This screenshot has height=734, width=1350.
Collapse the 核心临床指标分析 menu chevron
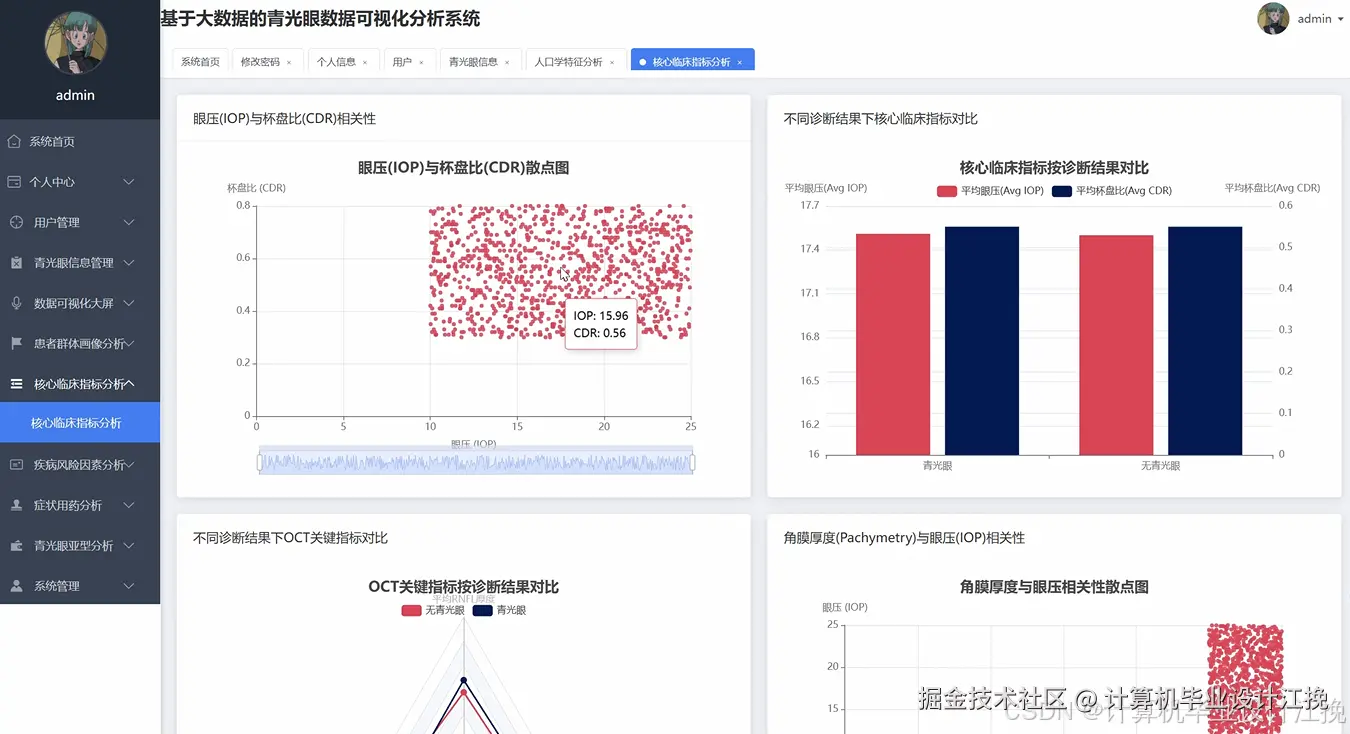pos(129,384)
